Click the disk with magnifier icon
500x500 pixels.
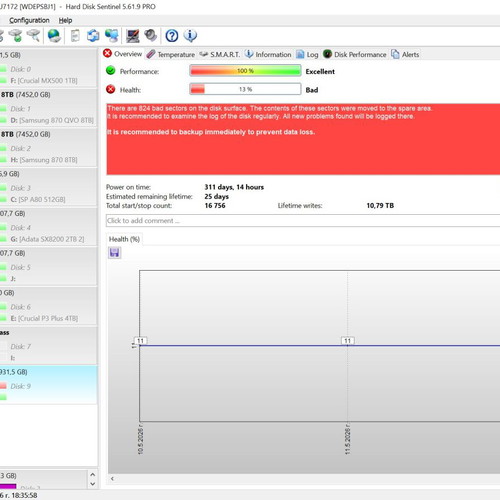(x=33, y=36)
